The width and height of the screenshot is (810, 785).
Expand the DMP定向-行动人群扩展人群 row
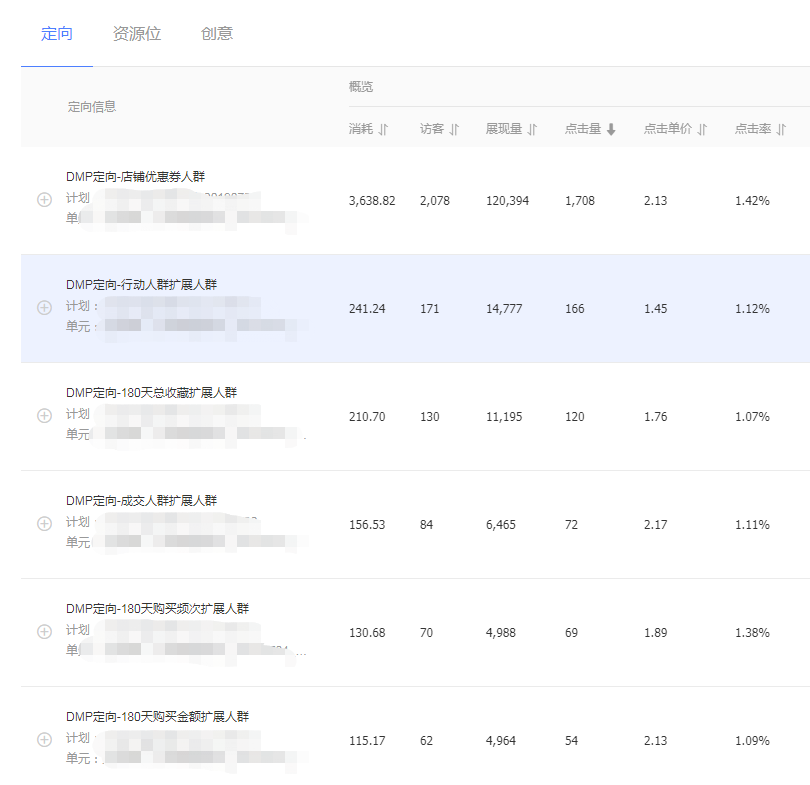pos(44,307)
